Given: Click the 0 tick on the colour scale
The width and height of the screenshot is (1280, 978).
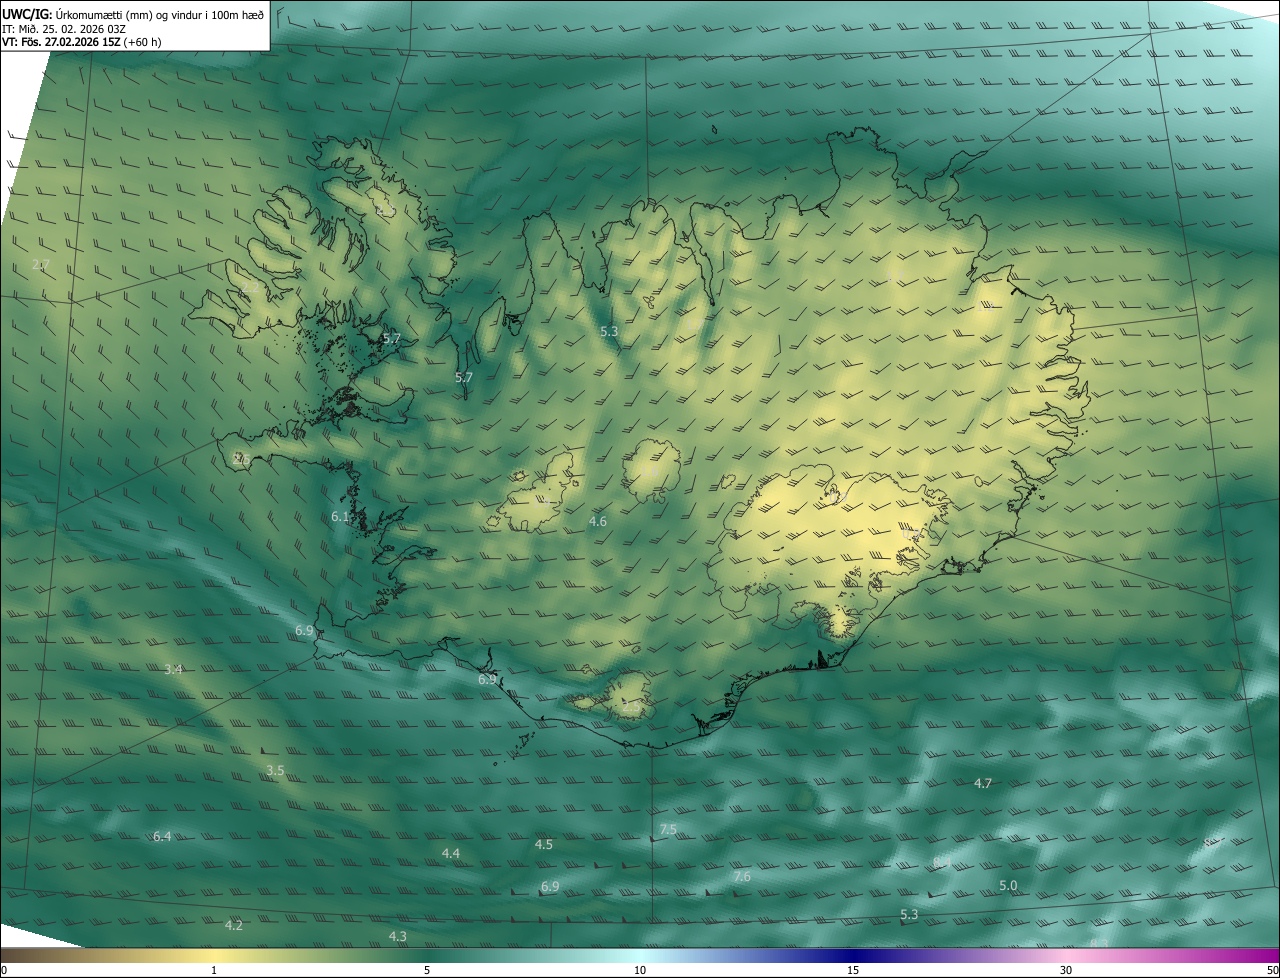Looking at the screenshot, I should click(x=4, y=970).
